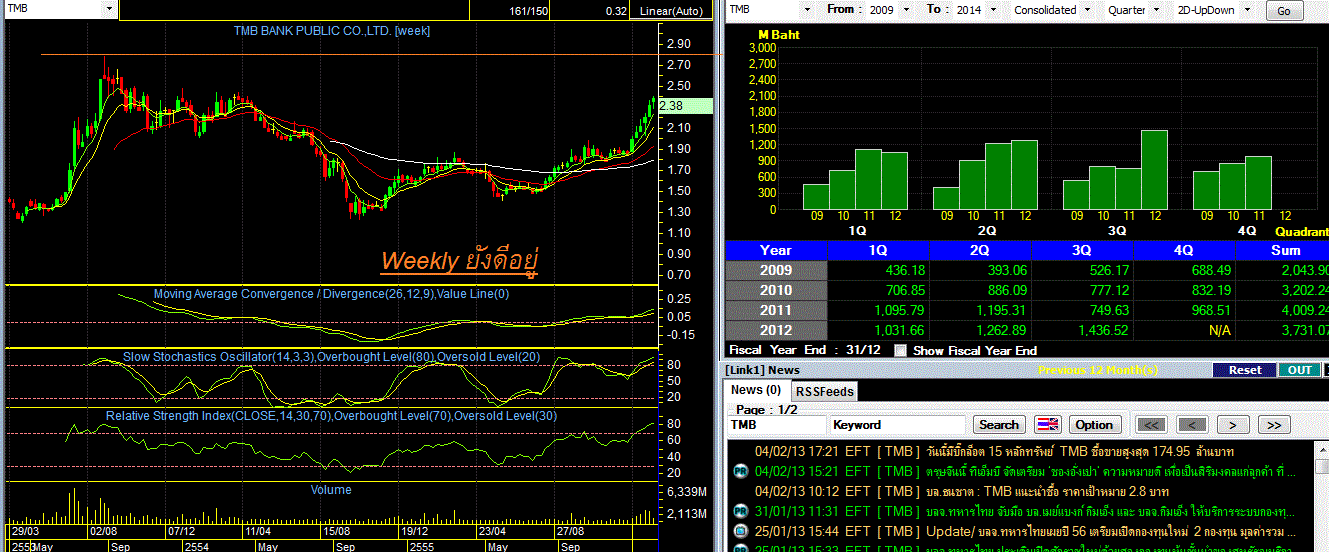Go to previous news page (<)

click(1193, 425)
